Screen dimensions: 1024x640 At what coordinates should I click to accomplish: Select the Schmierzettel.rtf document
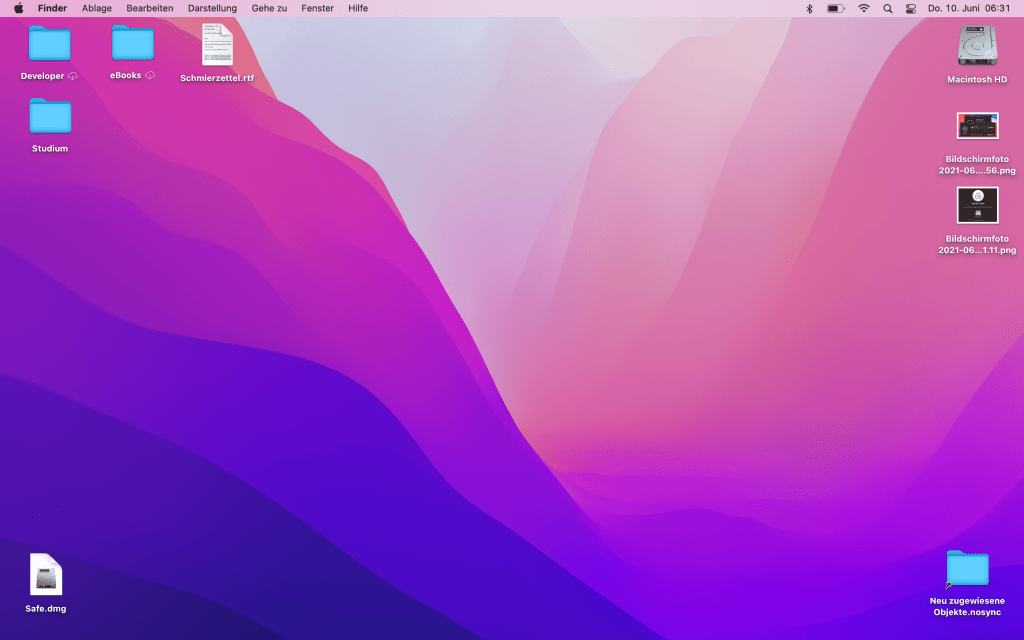click(217, 46)
